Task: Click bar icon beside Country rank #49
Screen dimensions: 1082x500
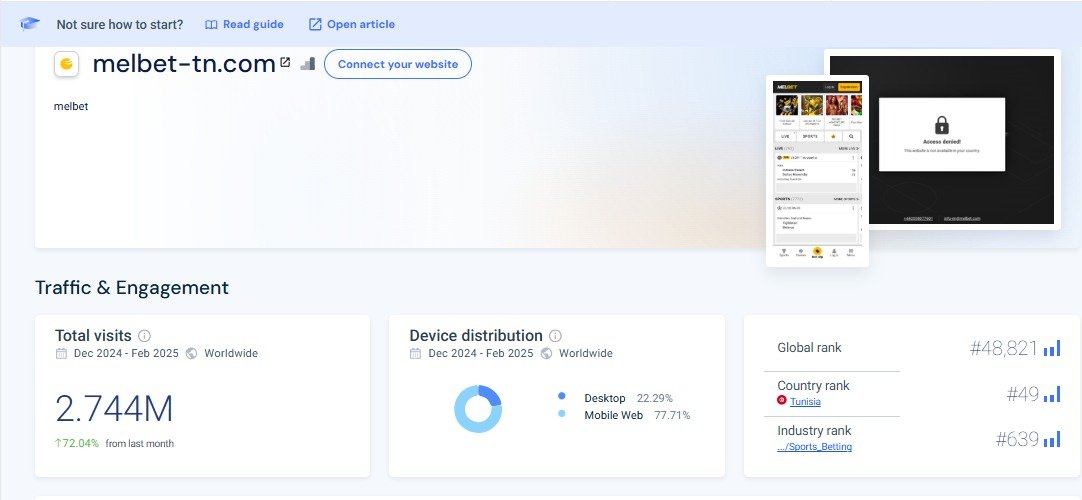Action: [x=1052, y=394]
